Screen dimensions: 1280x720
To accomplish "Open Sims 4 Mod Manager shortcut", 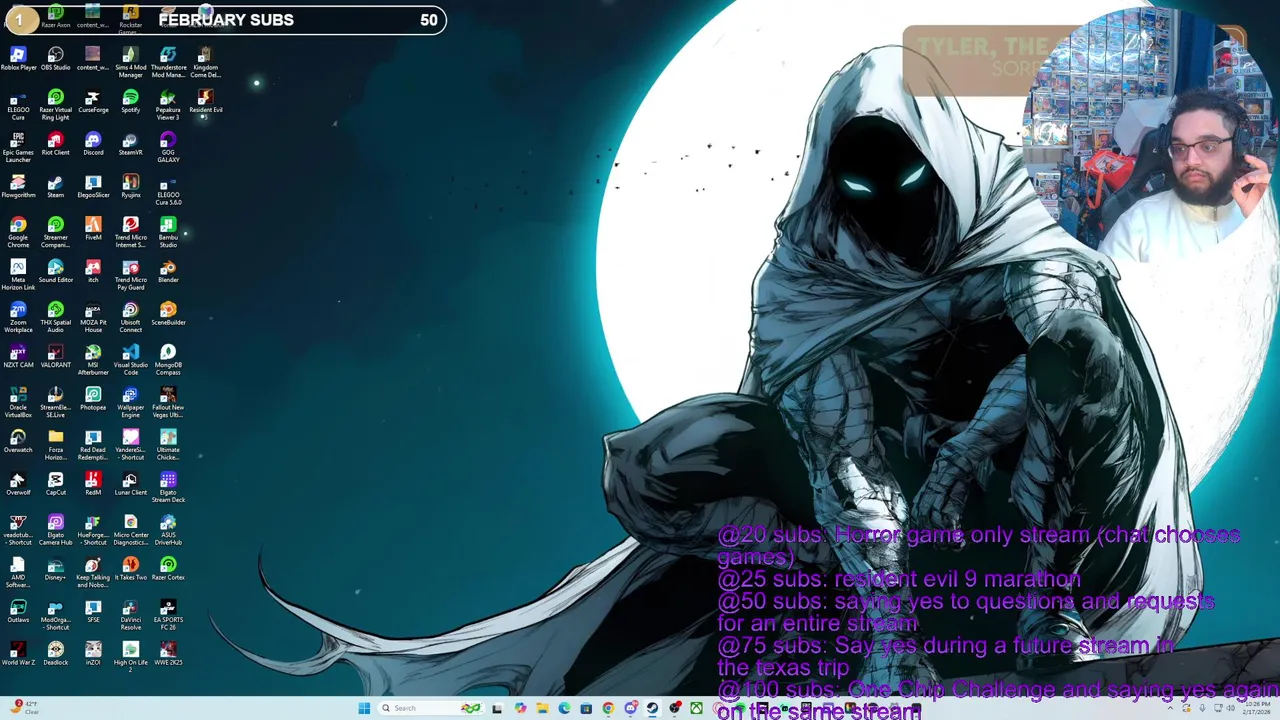I will [x=130, y=62].
